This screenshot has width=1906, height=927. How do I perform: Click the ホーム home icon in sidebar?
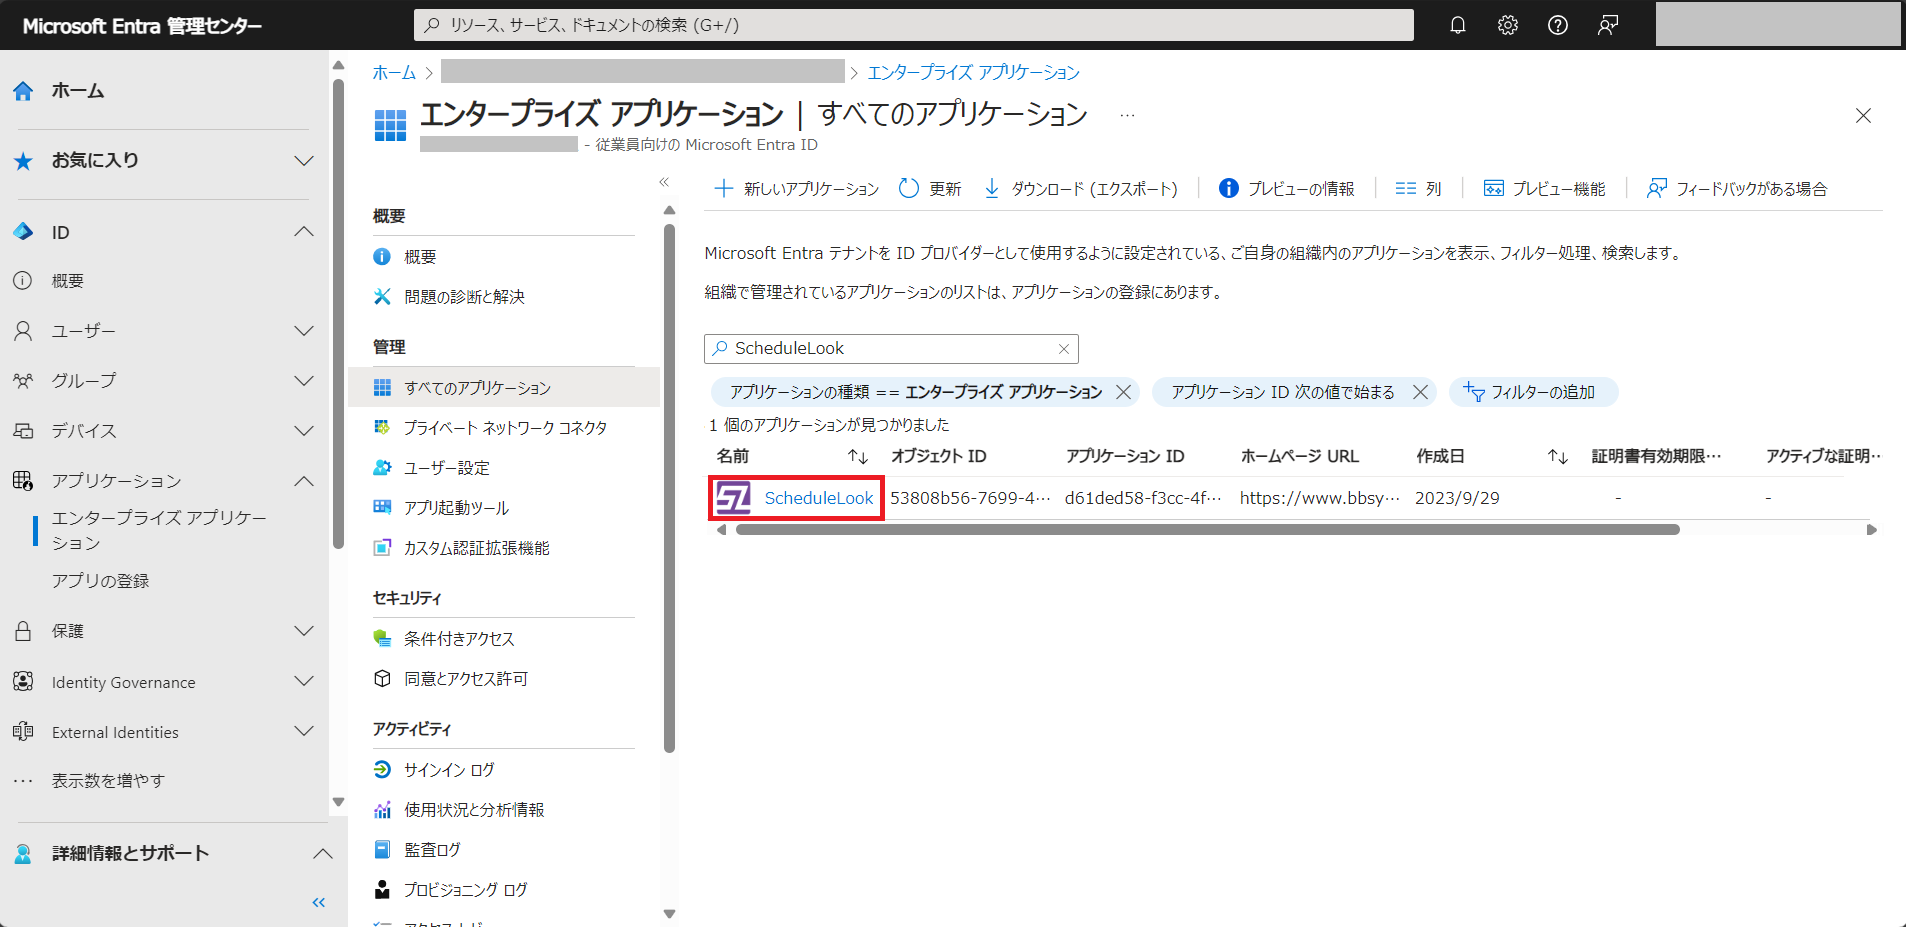23,91
